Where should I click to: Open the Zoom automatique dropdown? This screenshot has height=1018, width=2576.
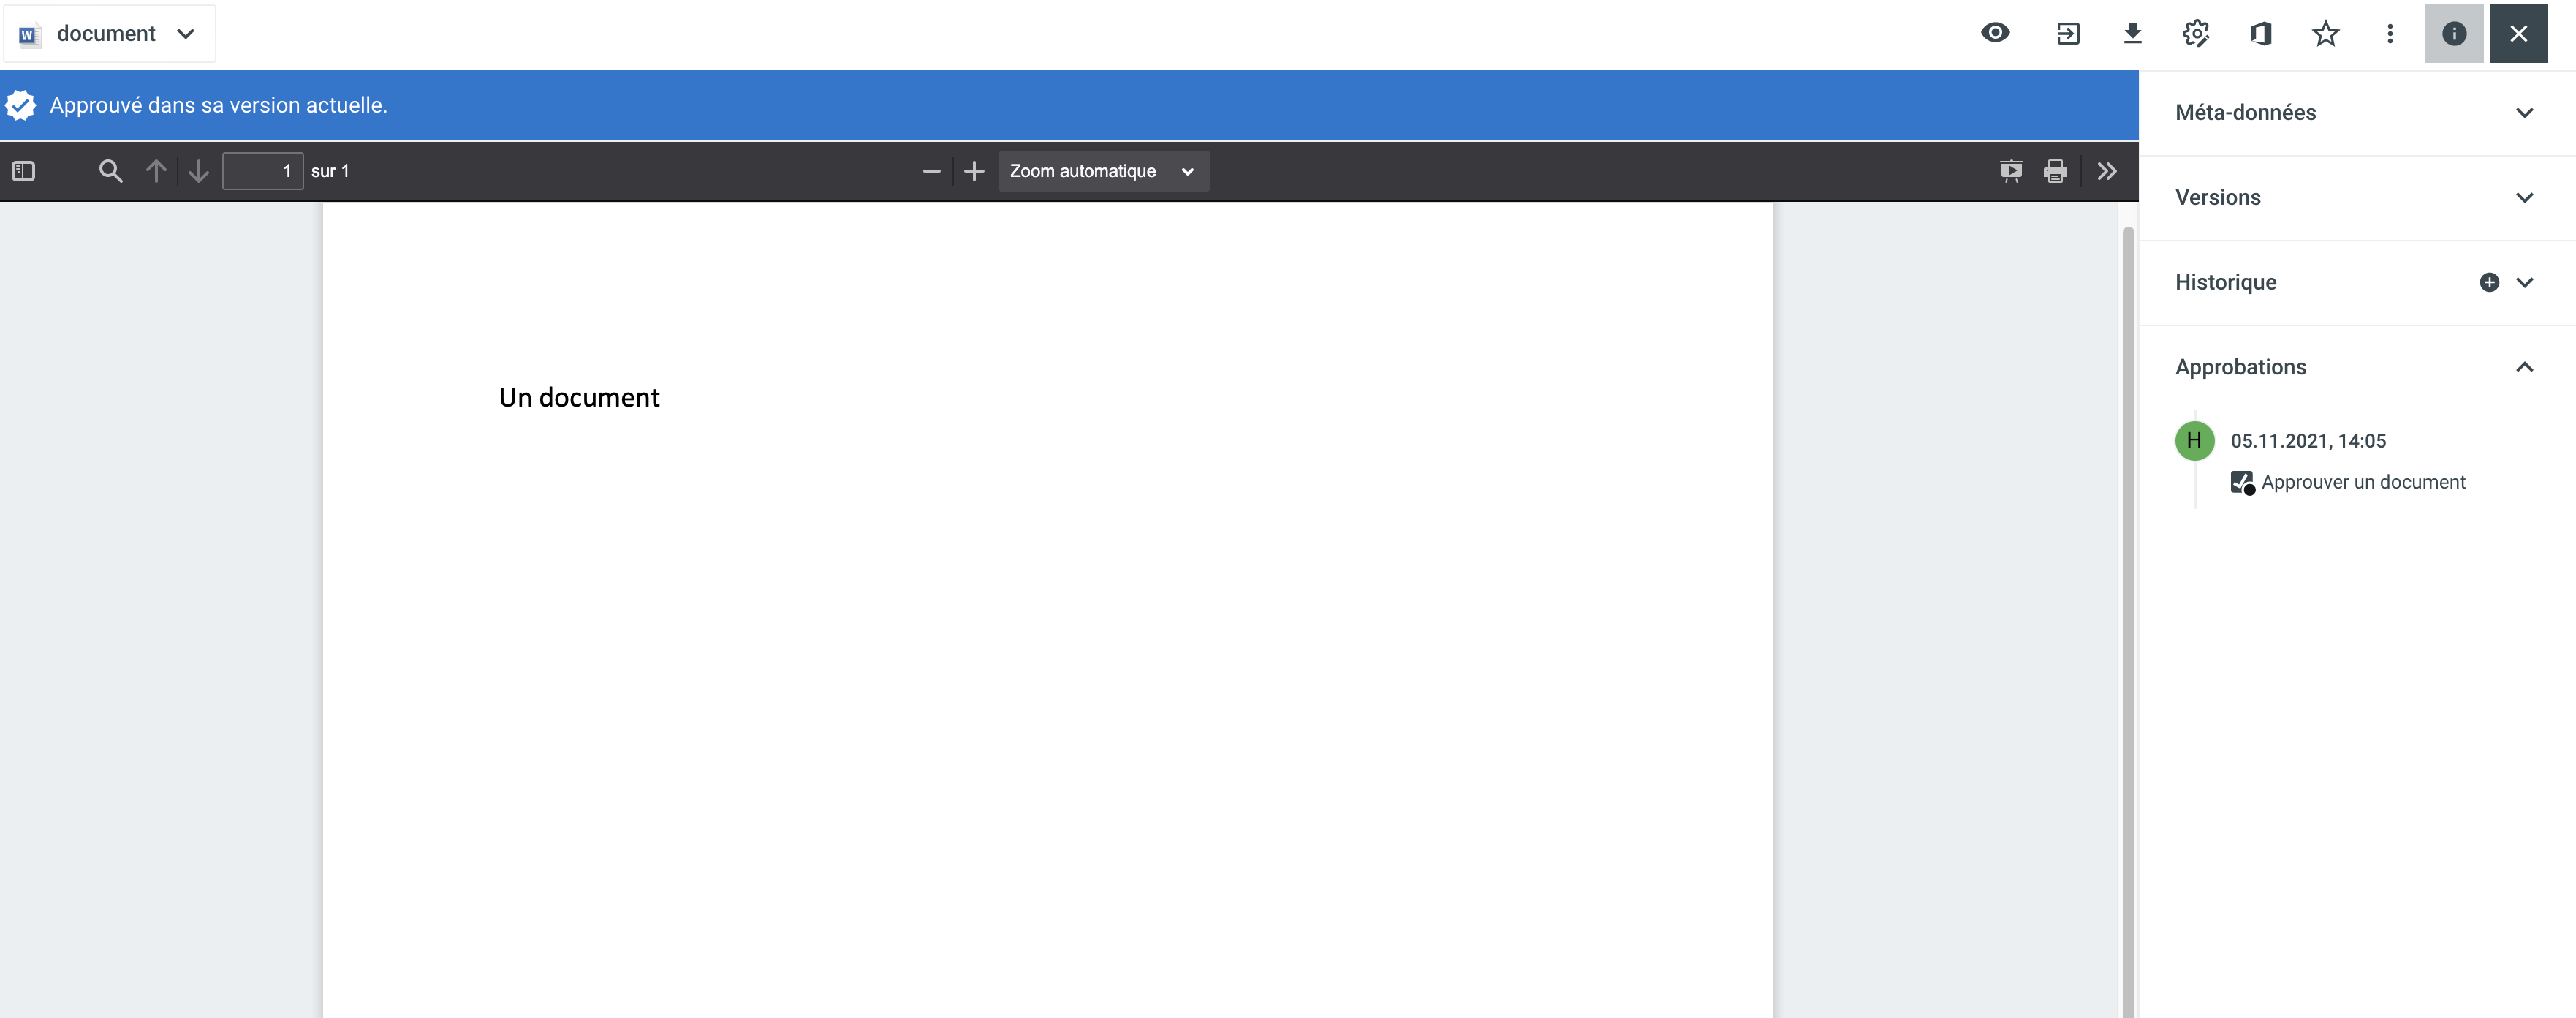click(1102, 171)
